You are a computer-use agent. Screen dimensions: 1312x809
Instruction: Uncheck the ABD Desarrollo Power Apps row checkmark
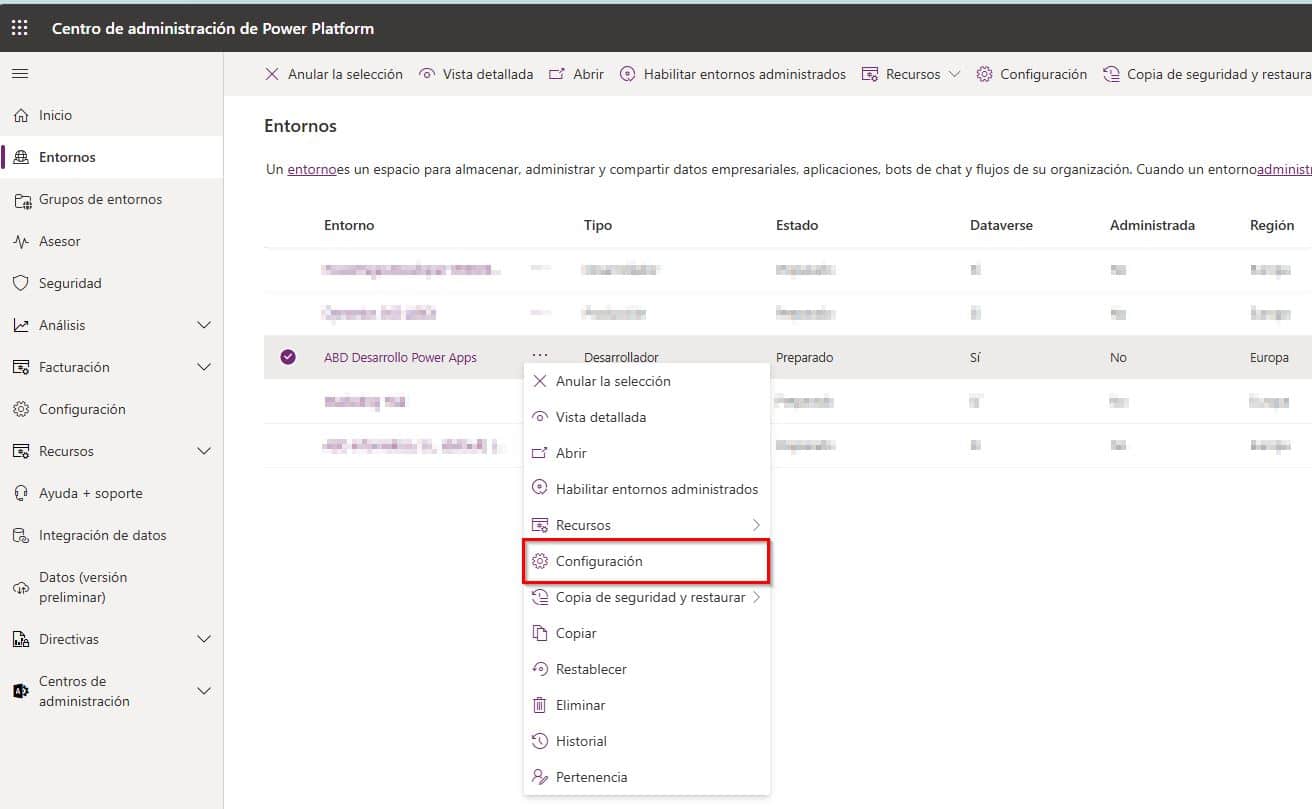point(288,357)
